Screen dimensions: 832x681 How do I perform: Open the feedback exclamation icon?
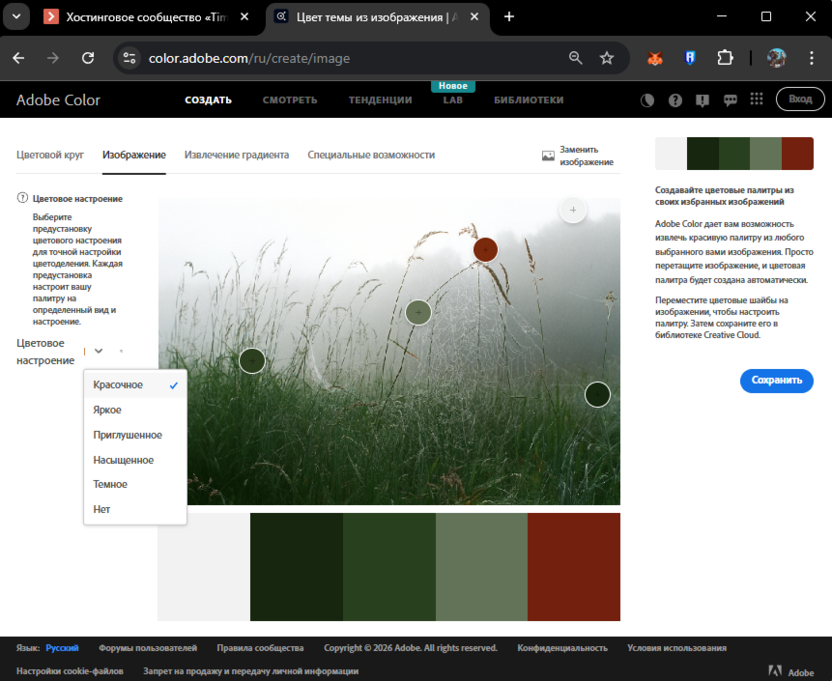tap(703, 99)
